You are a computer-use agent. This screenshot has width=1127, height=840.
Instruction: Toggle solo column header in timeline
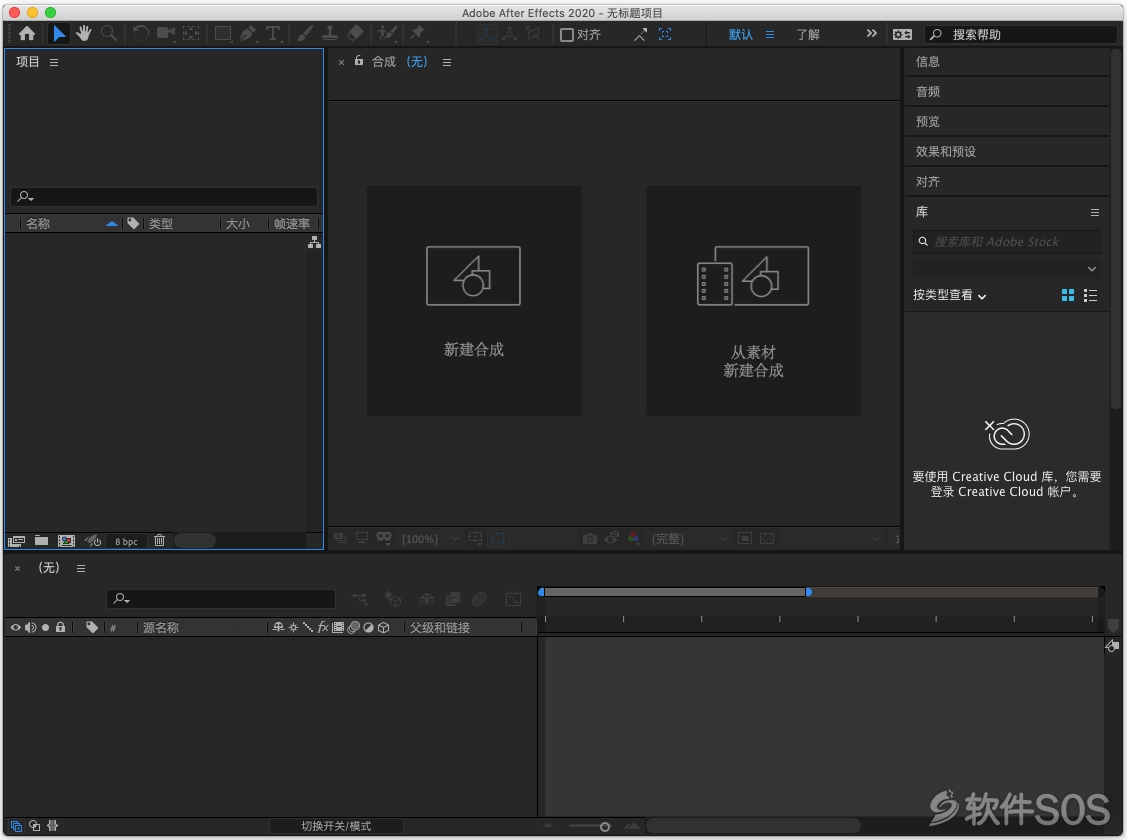[x=45, y=627]
